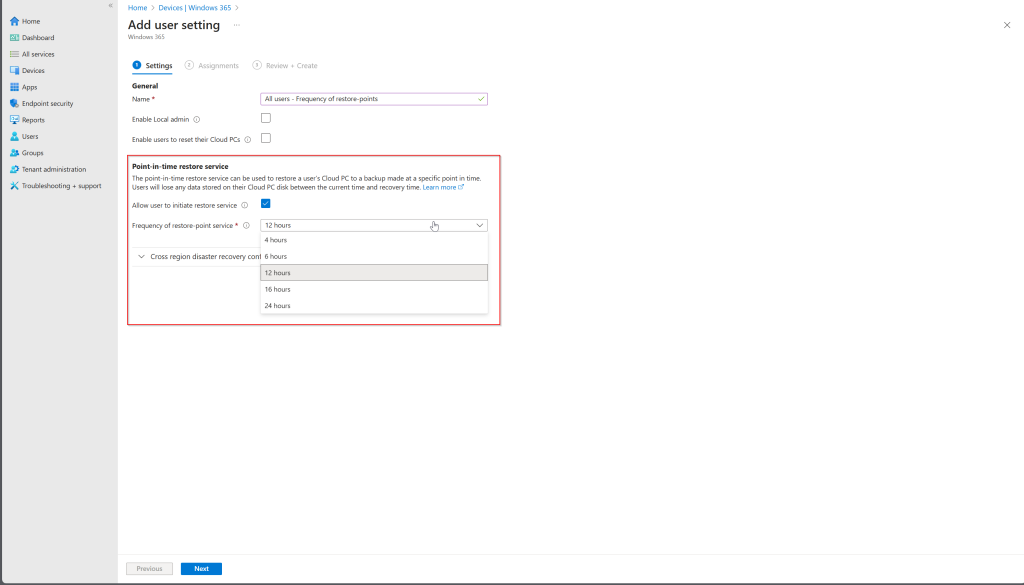The height and width of the screenshot is (585, 1024).
Task: Pick 24 hours from the frequency list
Action: pos(374,306)
